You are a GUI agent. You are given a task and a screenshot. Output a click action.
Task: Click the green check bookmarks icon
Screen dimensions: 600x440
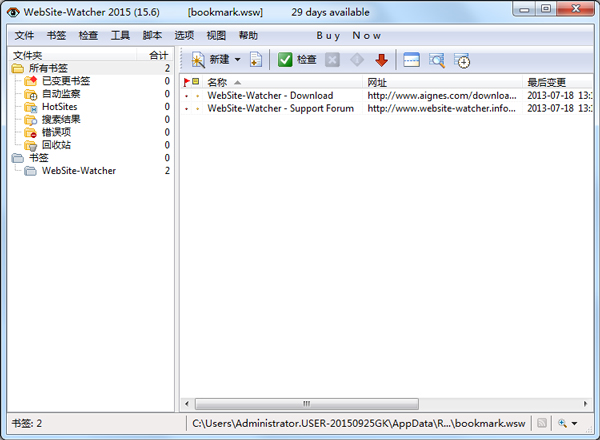point(285,60)
